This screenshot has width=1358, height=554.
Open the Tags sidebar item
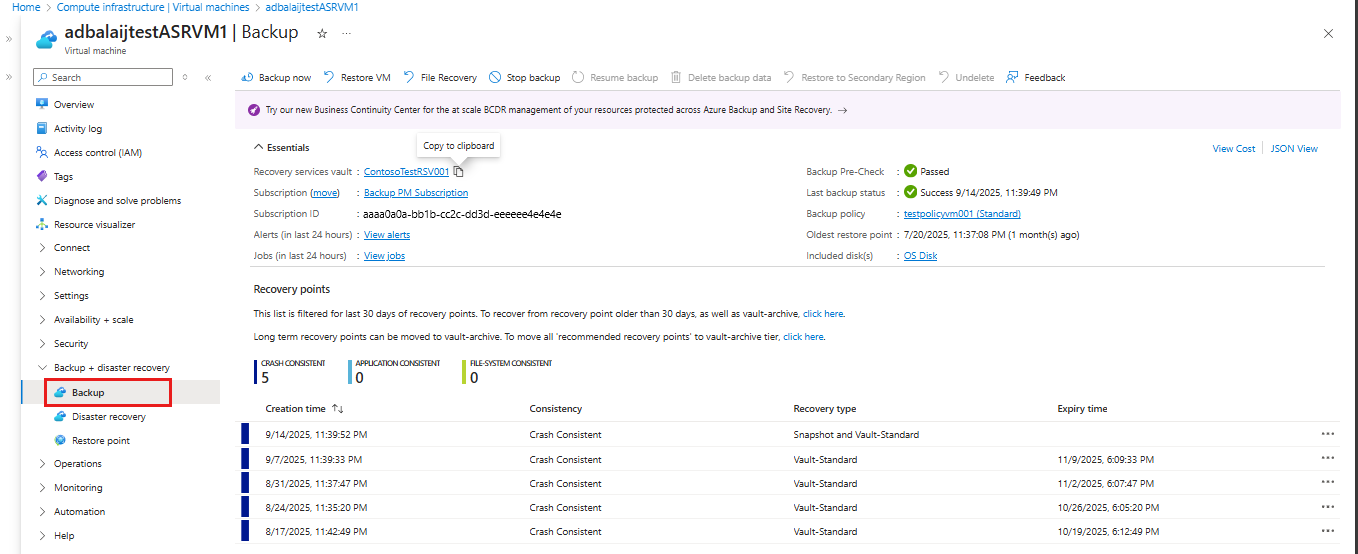[x=63, y=177]
